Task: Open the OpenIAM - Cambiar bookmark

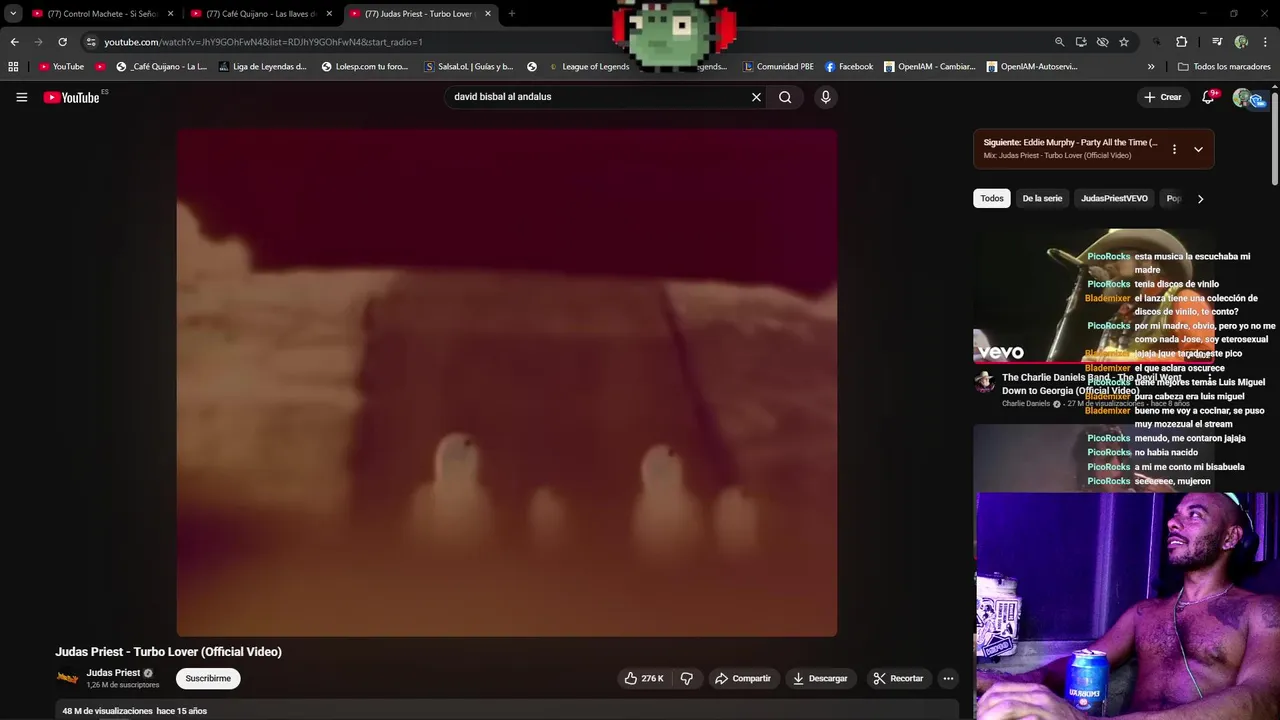Action: (930, 67)
